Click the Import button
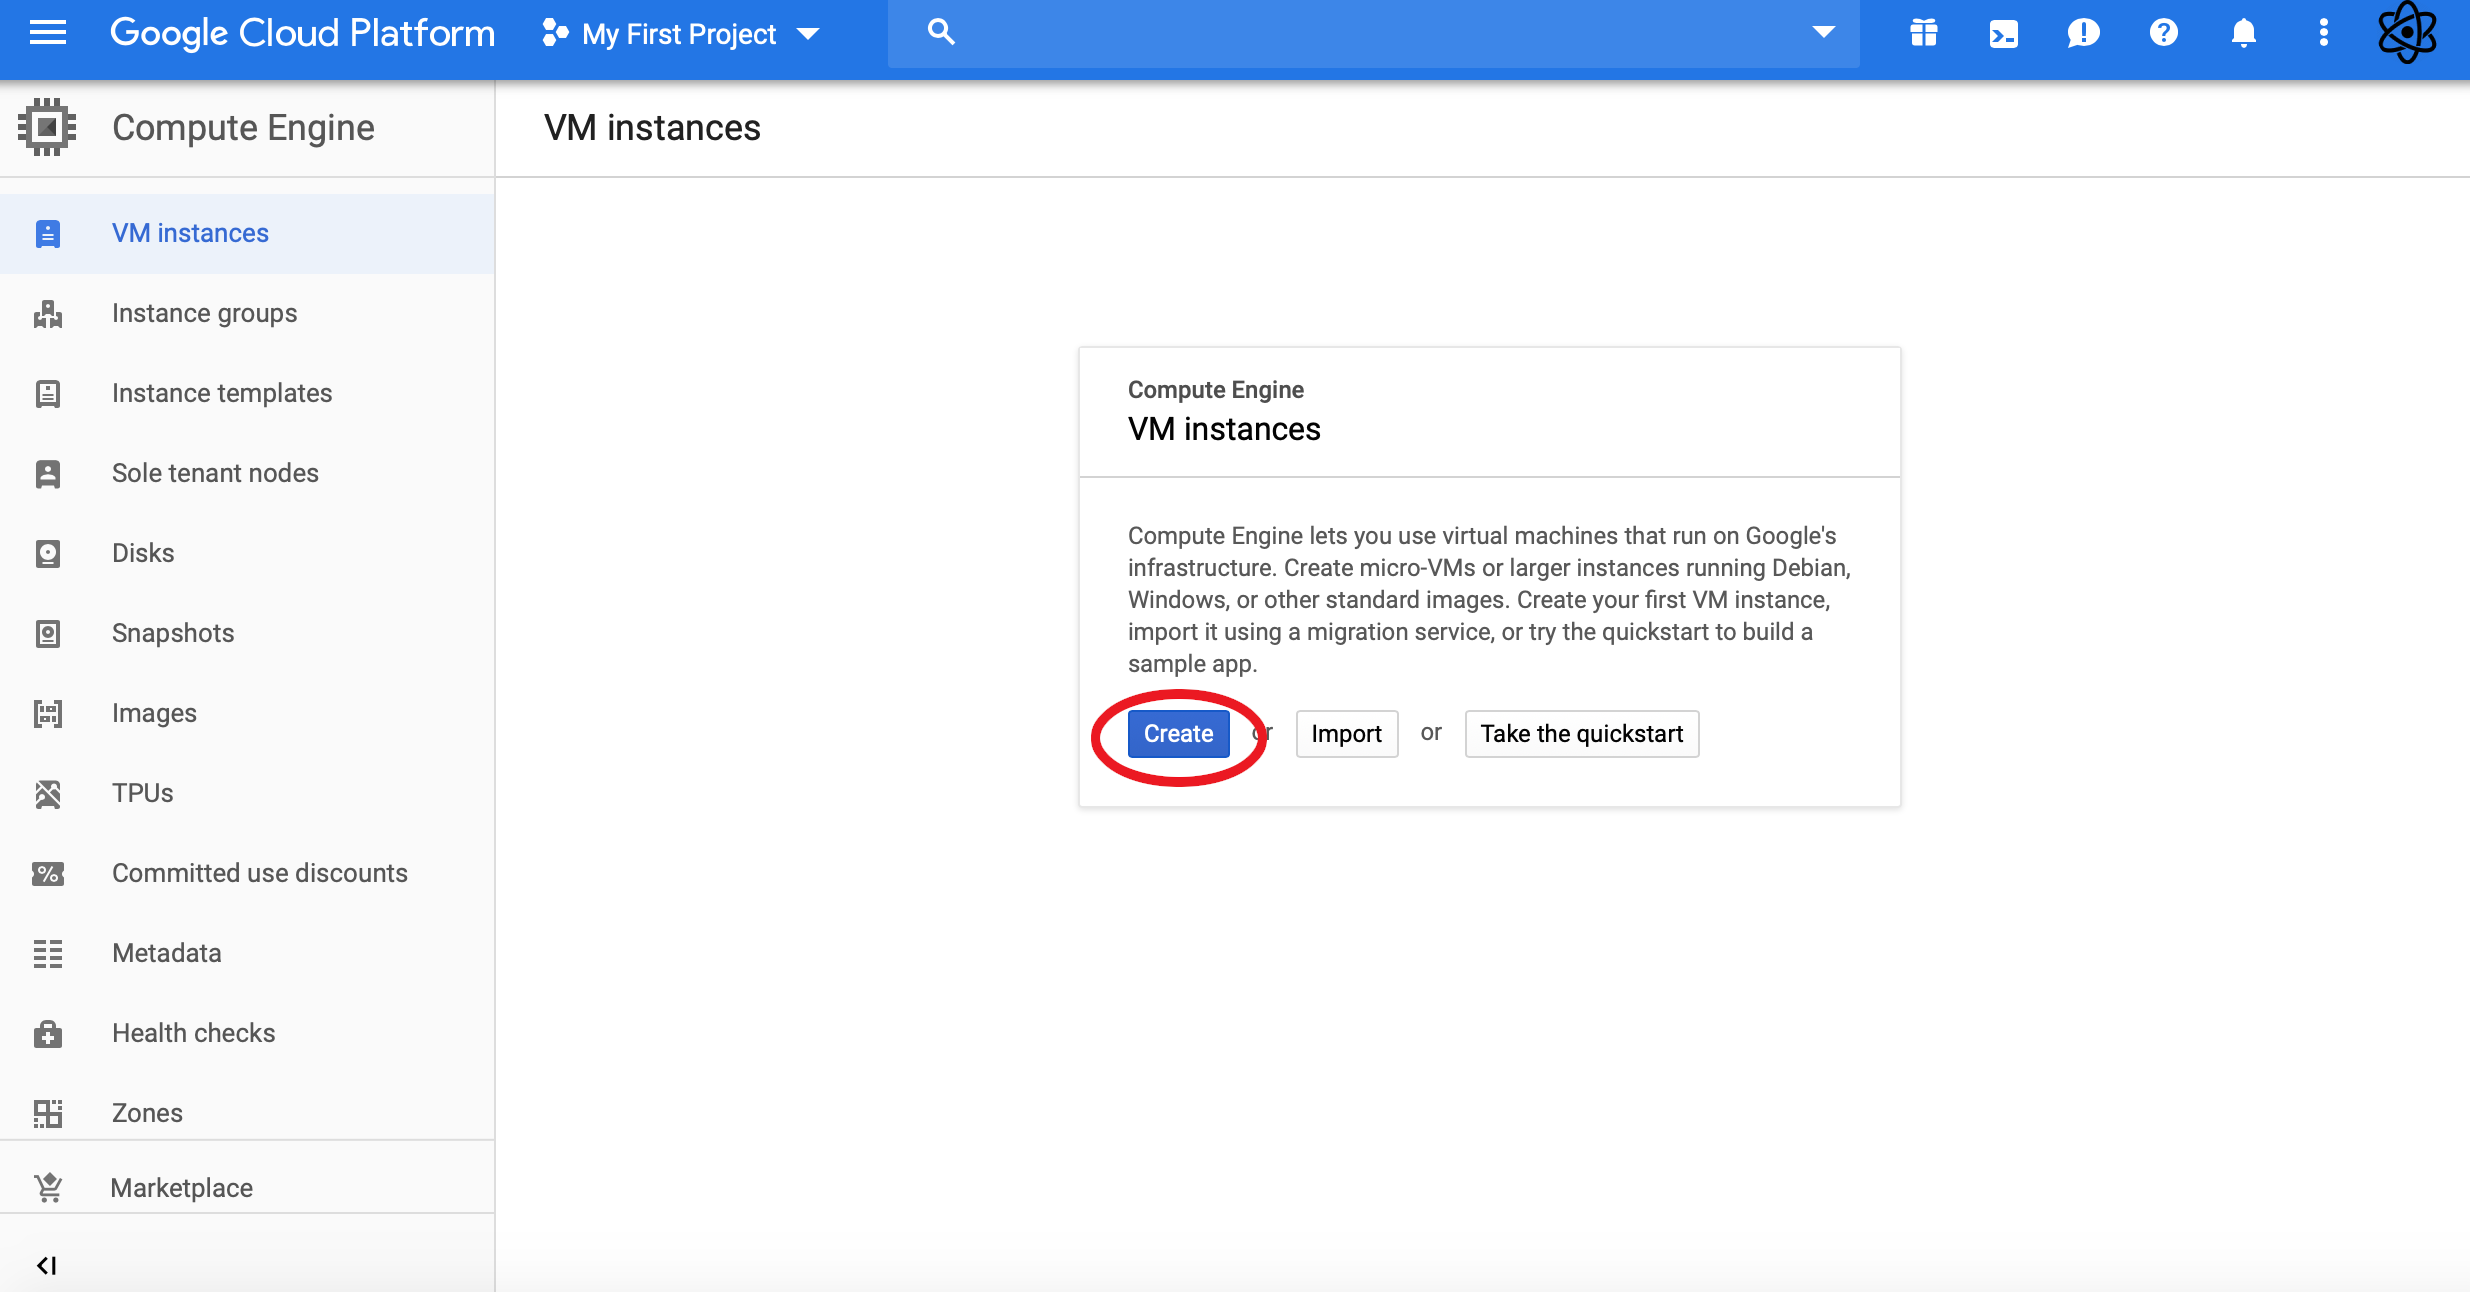 (x=1346, y=734)
